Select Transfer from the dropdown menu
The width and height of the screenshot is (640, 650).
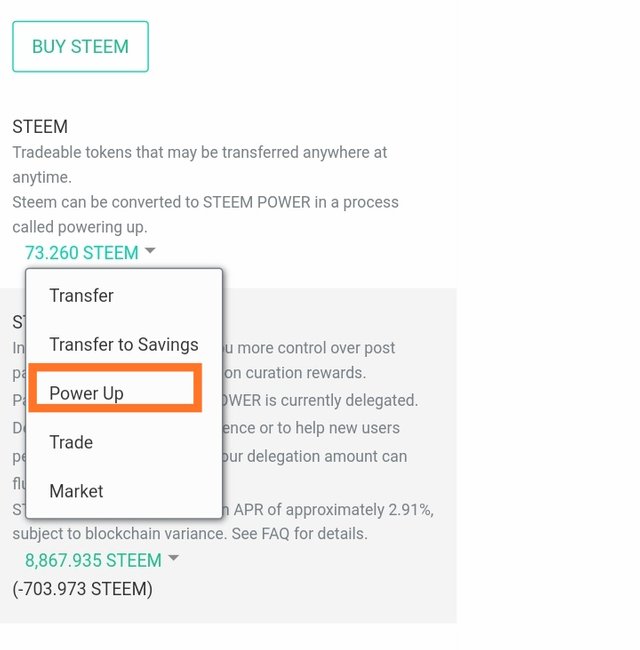coord(81,296)
